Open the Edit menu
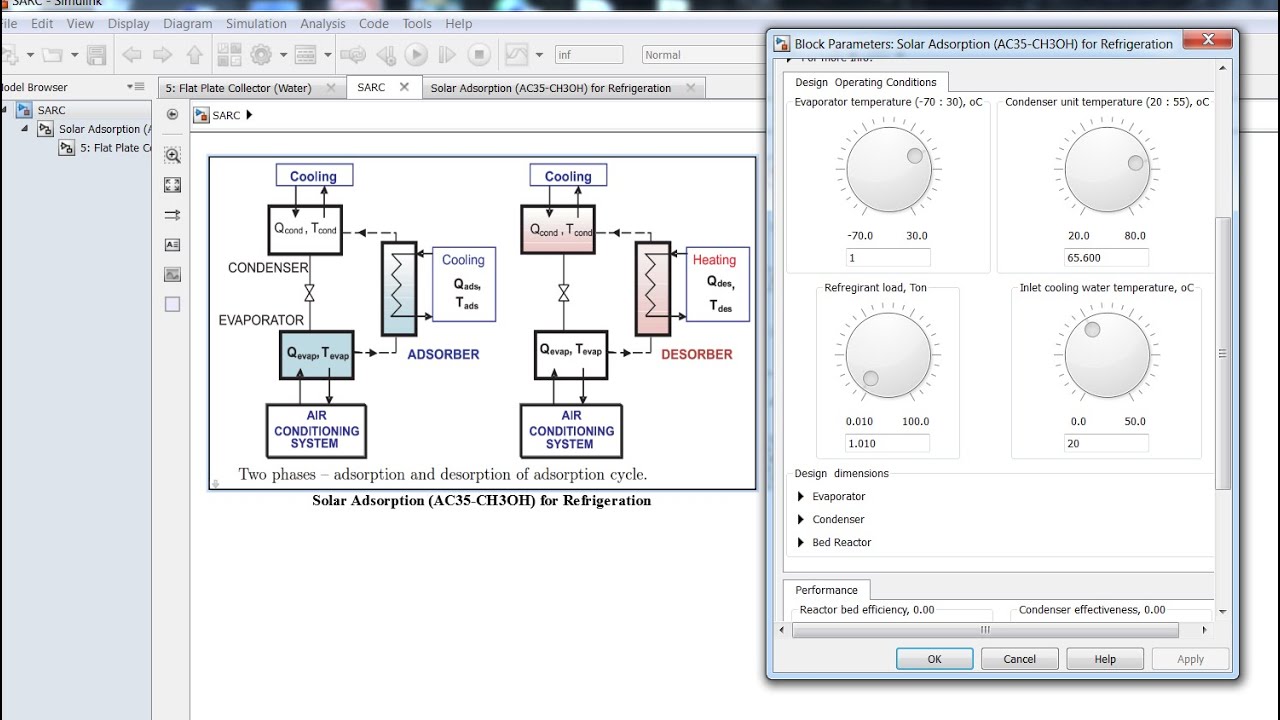The width and height of the screenshot is (1280, 720). tap(42, 23)
